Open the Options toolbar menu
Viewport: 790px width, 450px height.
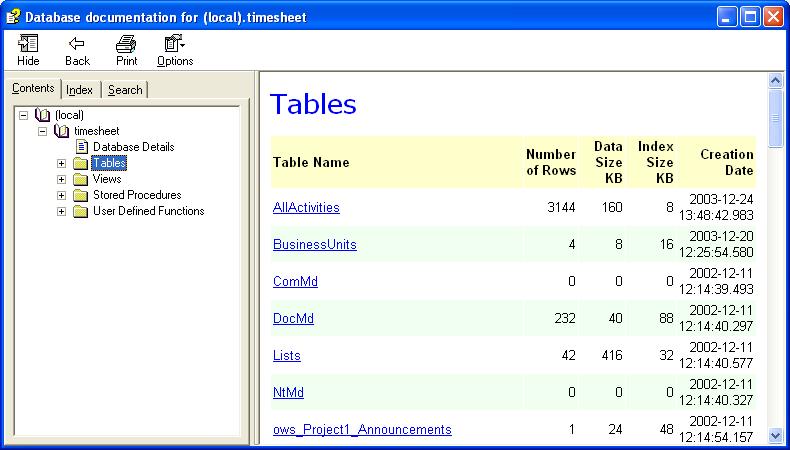tap(174, 44)
